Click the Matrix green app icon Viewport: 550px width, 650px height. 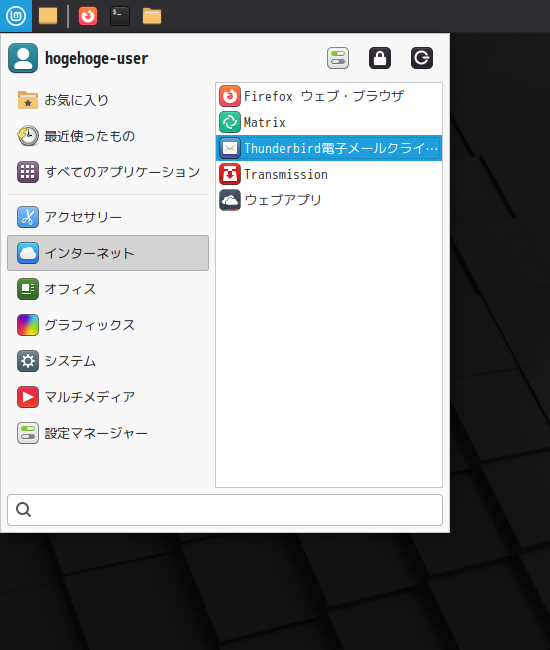tap(230, 122)
